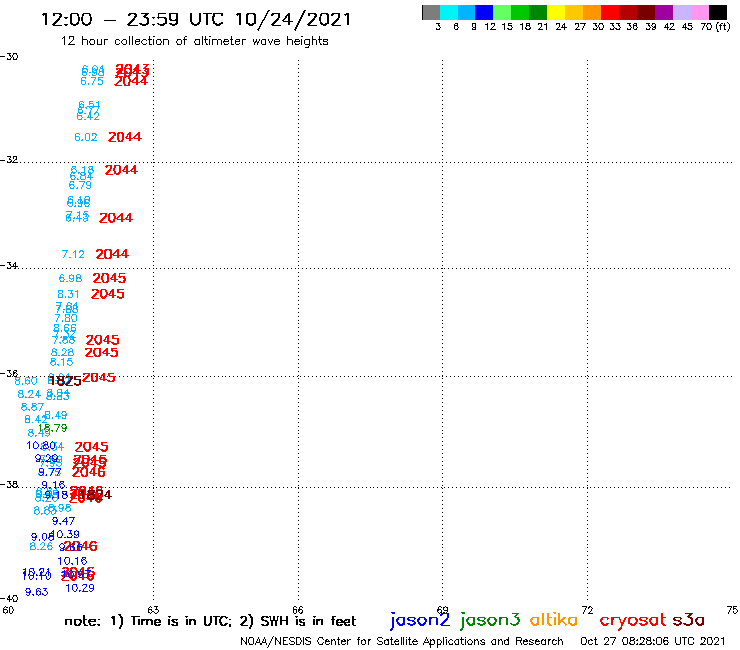Click the '-34' latitude axis label
Viewport: 740px width, 650px height.
(9, 266)
